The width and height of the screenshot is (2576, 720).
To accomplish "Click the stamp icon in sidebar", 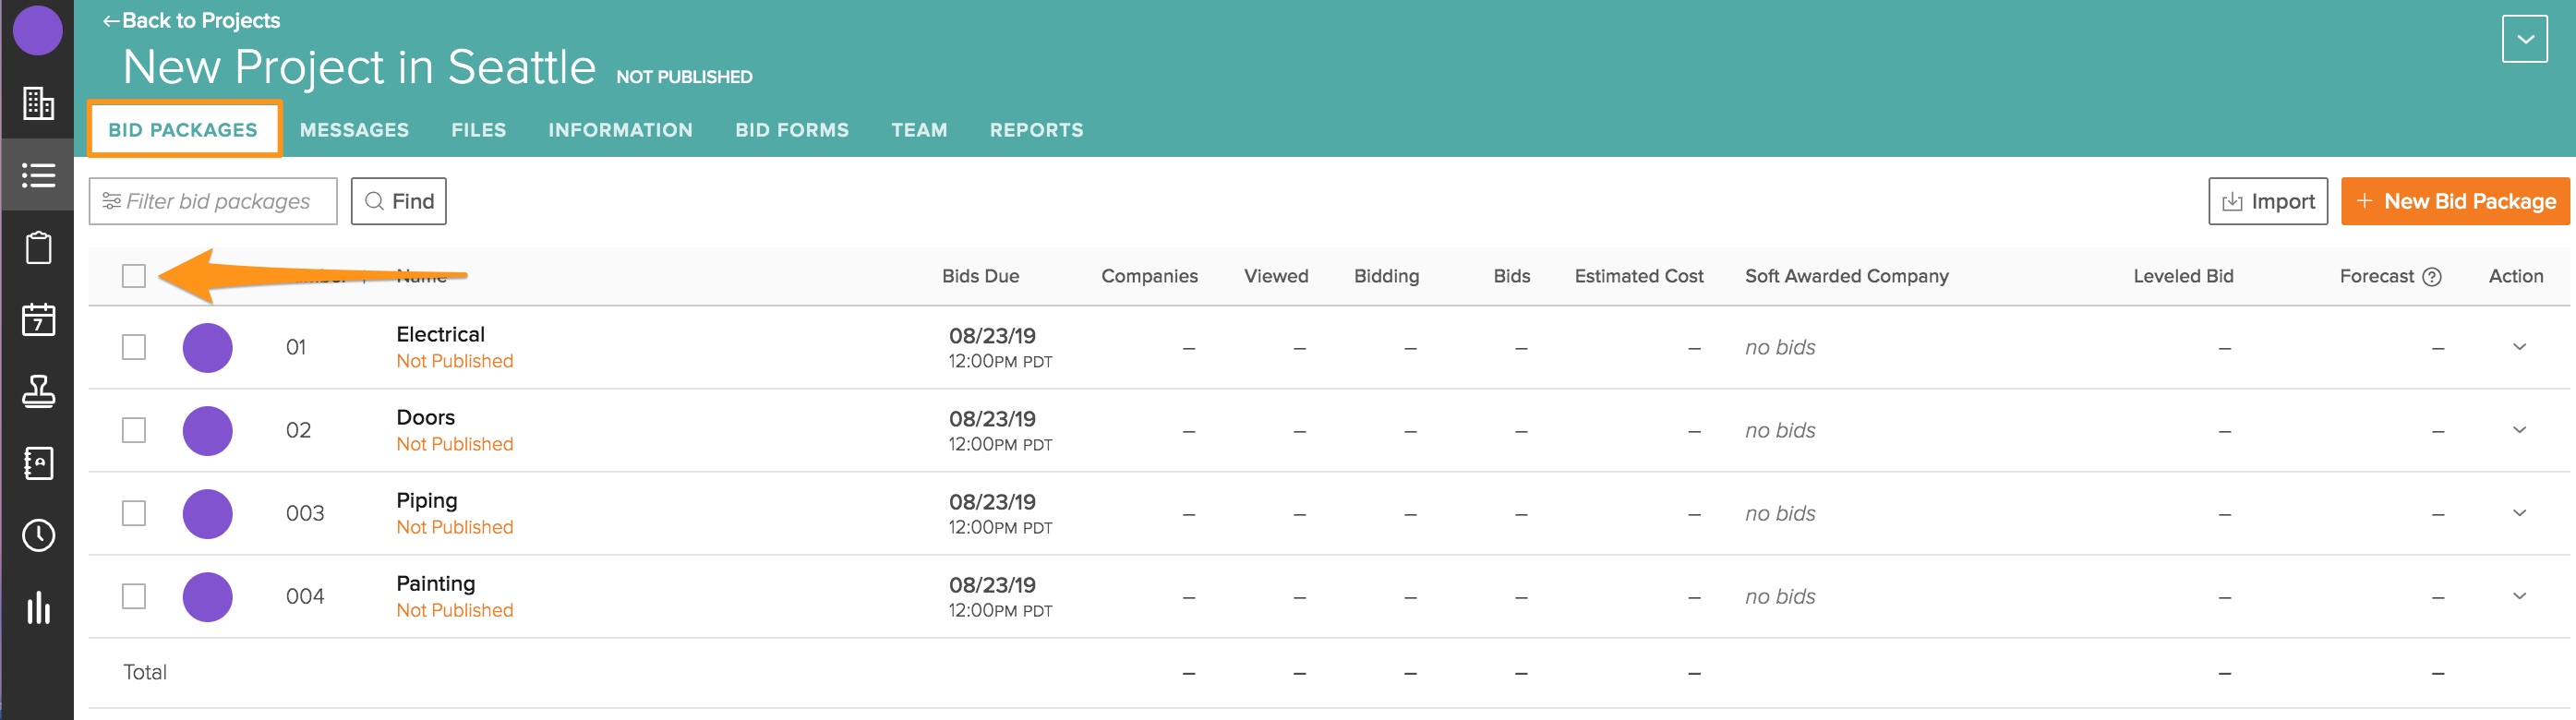I will (x=38, y=391).
